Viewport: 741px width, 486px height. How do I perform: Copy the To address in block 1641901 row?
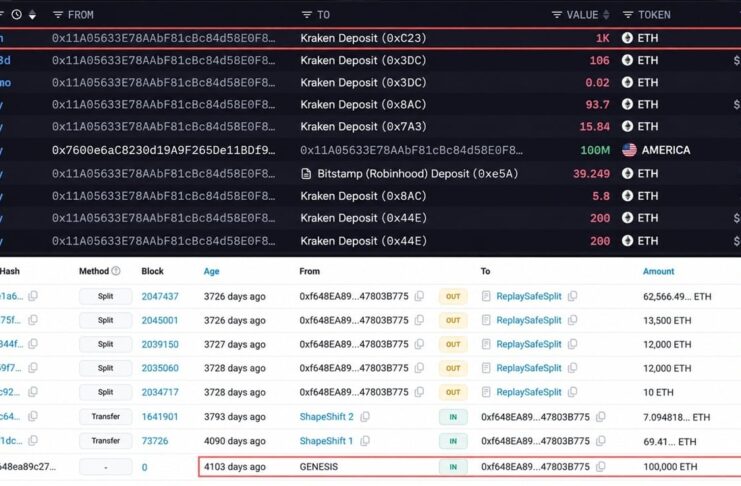pos(601,417)
